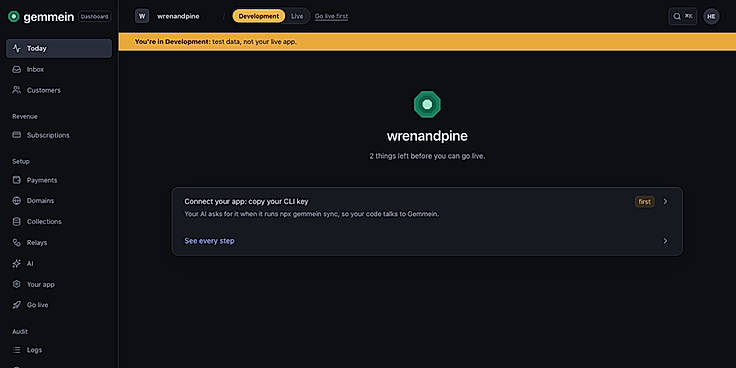
Task: Click the Setup section header
Action: pyautogui.click(x=21, y=161)
